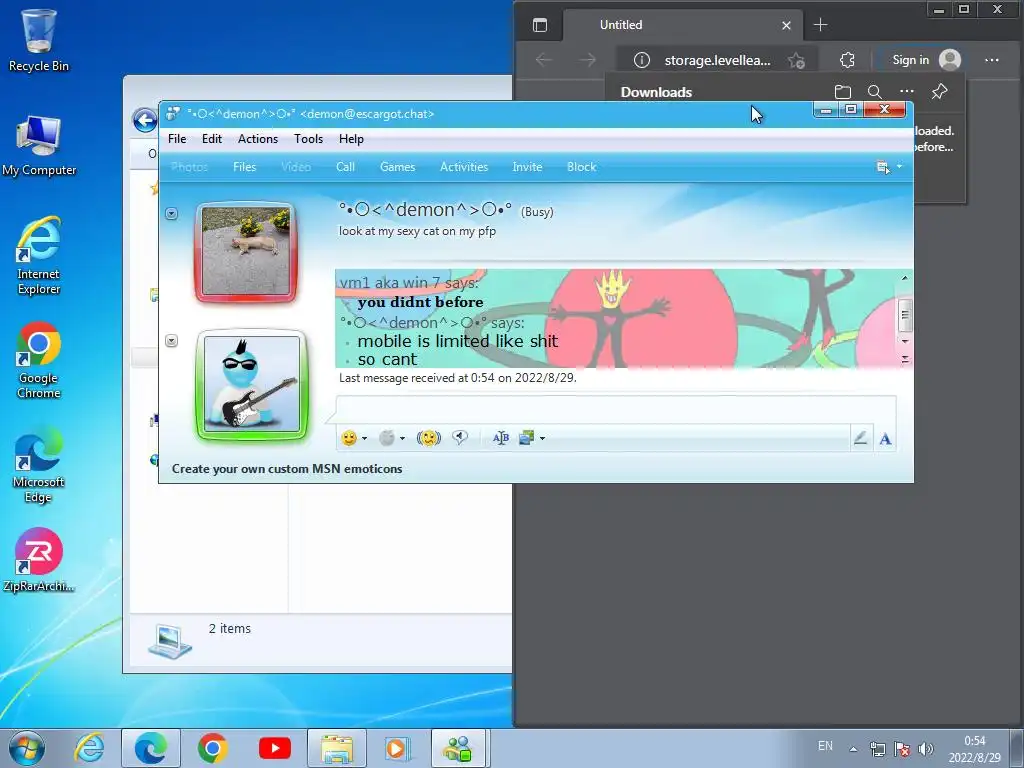The height and width of the screenshot is (768, 1024).
Task: Open the Tools menu
Action: tap(308, 139)
